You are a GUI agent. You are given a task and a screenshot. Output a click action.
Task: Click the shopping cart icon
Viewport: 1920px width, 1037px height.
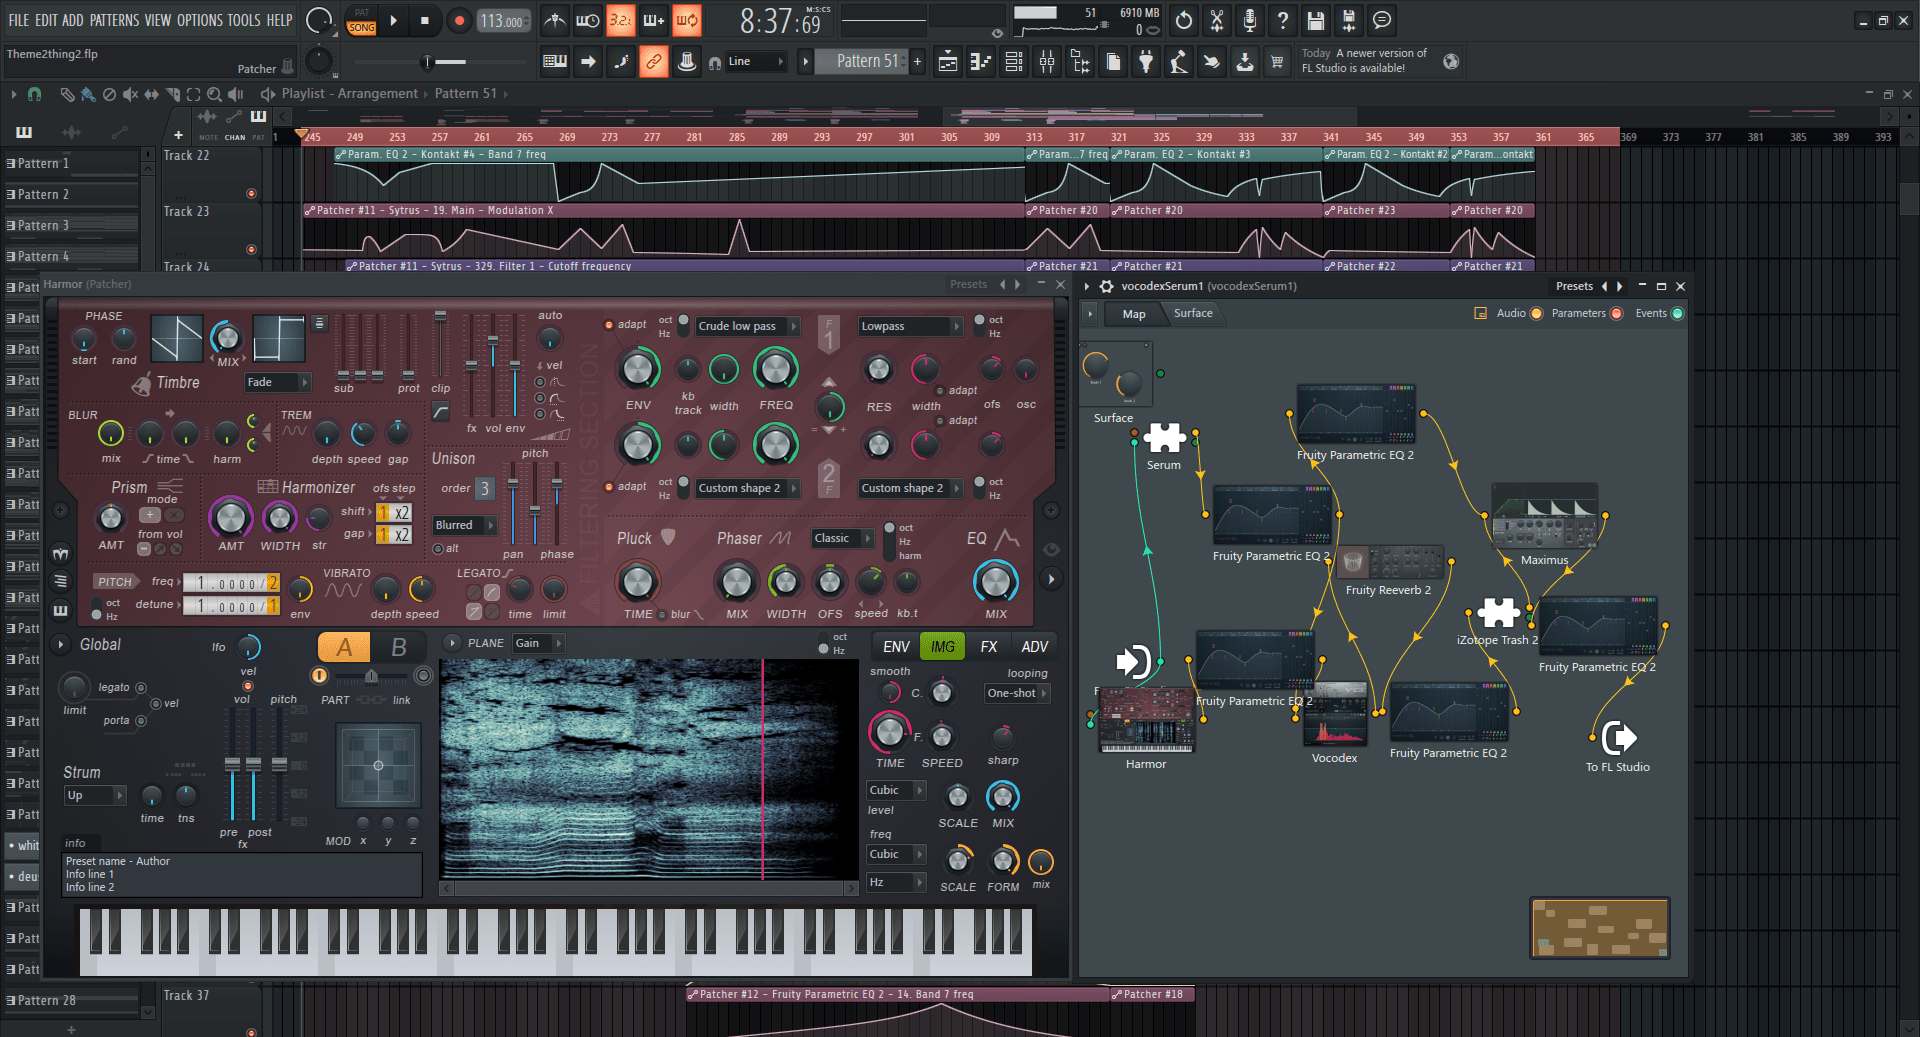pyautogui.click(x=1277, y=62)
